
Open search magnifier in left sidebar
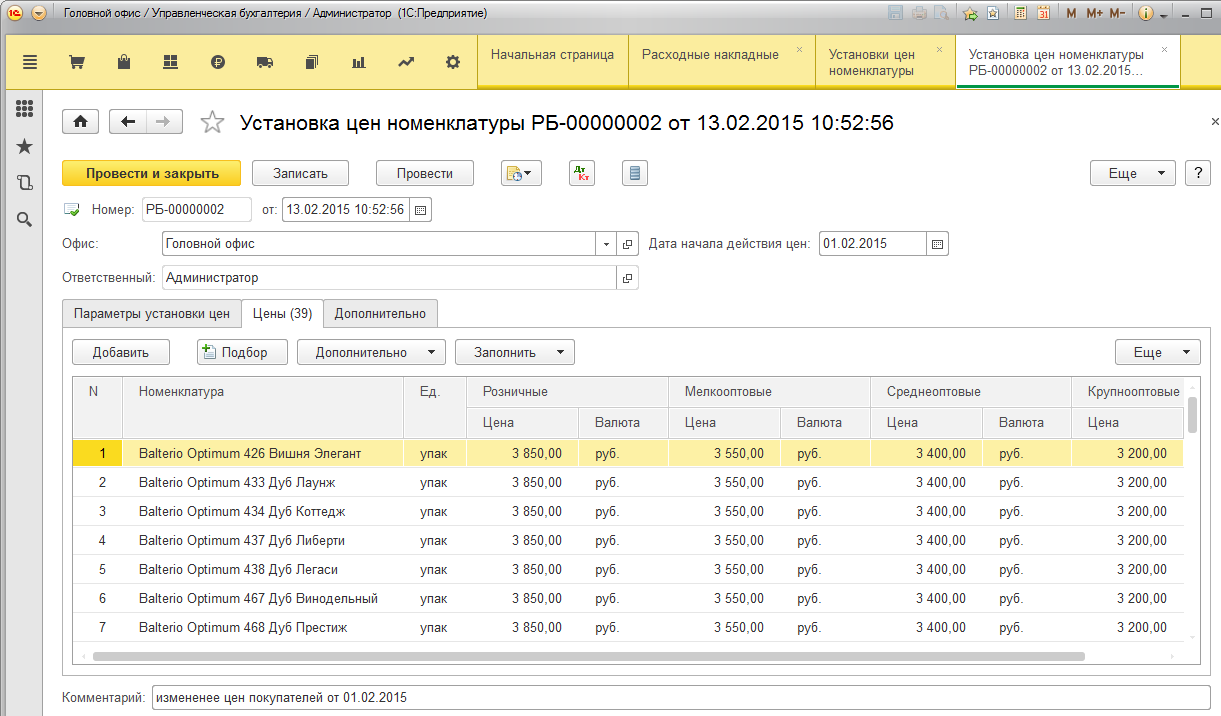[25, 219]
